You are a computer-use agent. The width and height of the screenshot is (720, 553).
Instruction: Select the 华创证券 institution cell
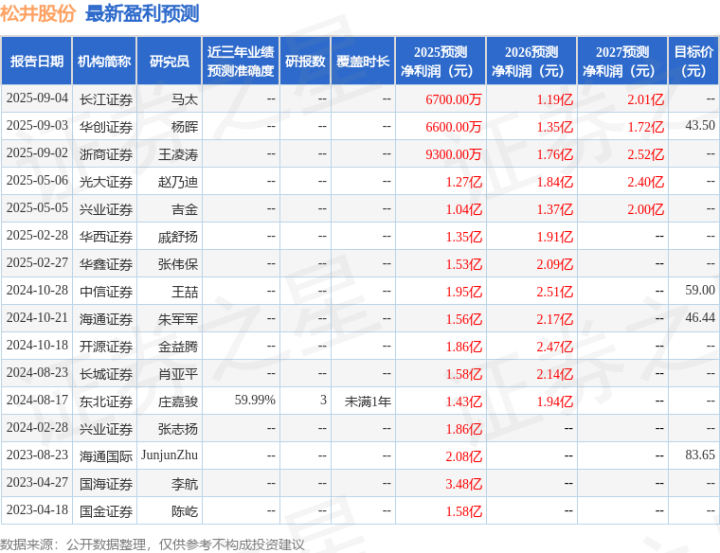coord(106,127)
